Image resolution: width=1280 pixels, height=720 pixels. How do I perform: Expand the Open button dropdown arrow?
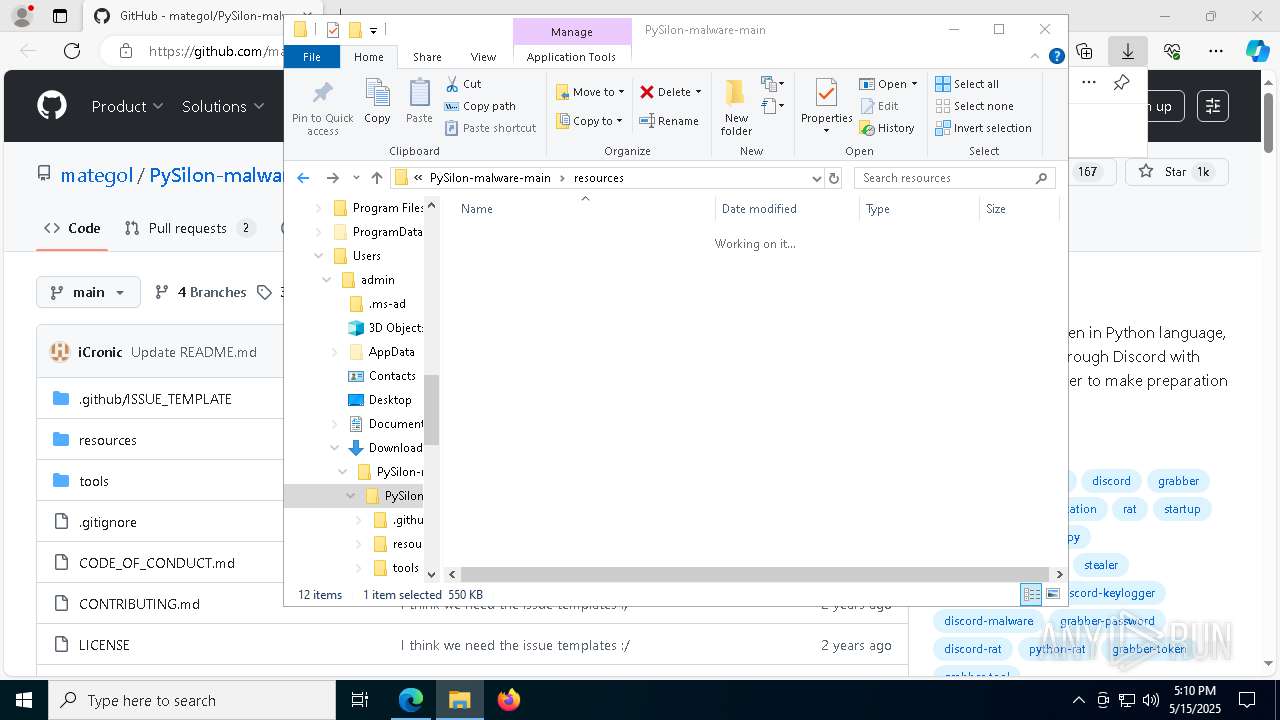coord(914,84)
